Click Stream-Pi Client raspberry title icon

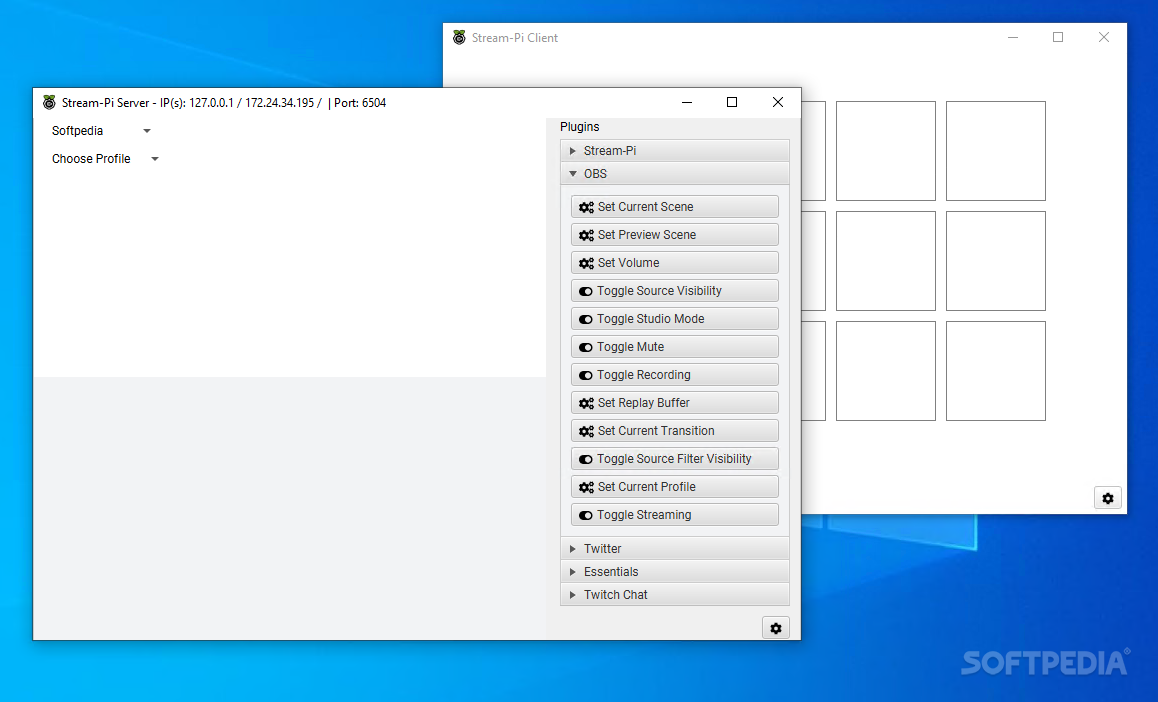(459, 38)
